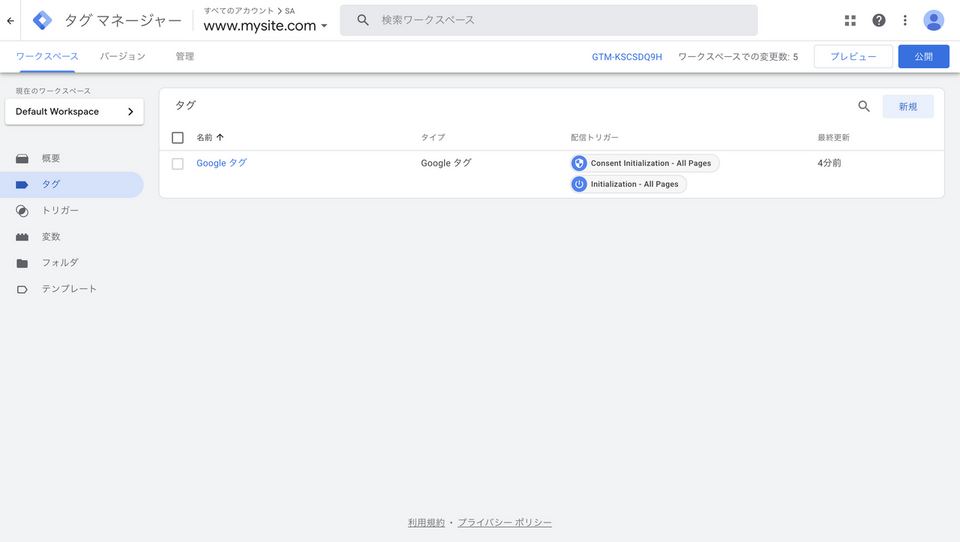Click the プレビュー button
Image resolution: width=960 pixels, height=542 pixels.
click(x=852, y=57)
